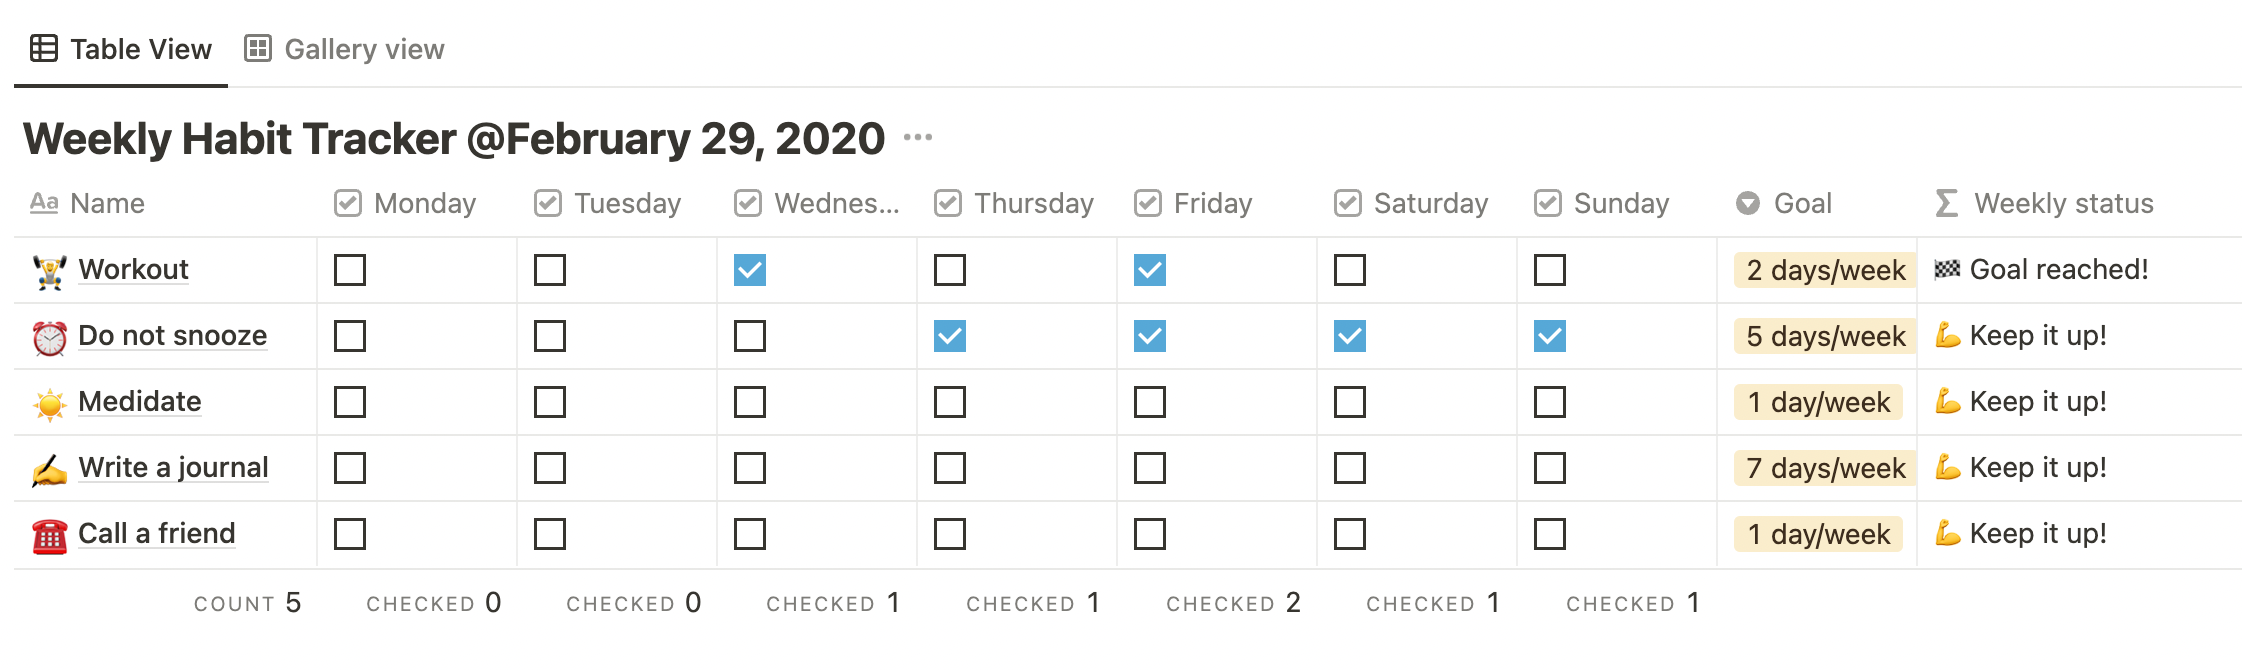Click the alarm clock icon beside Do not snooze

tap(50, 337)
